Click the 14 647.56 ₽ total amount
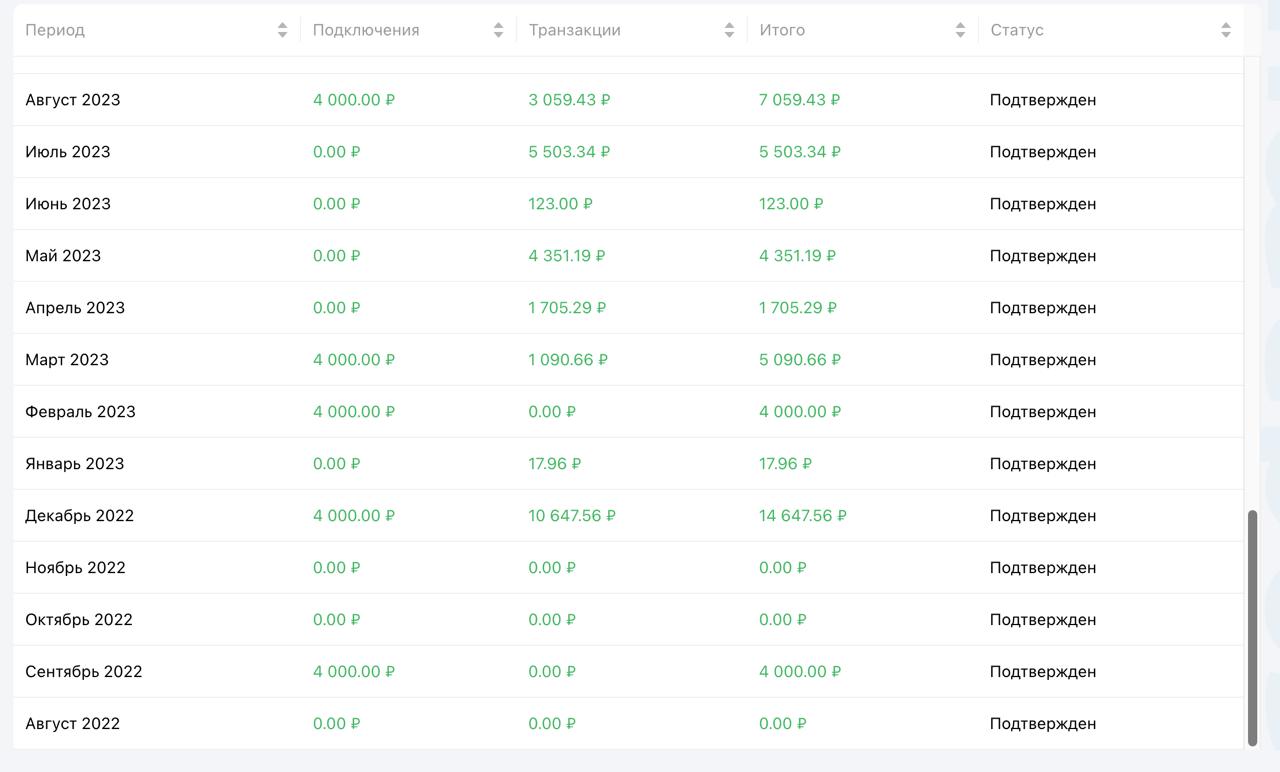The image size is (1280, 772). 803,516
